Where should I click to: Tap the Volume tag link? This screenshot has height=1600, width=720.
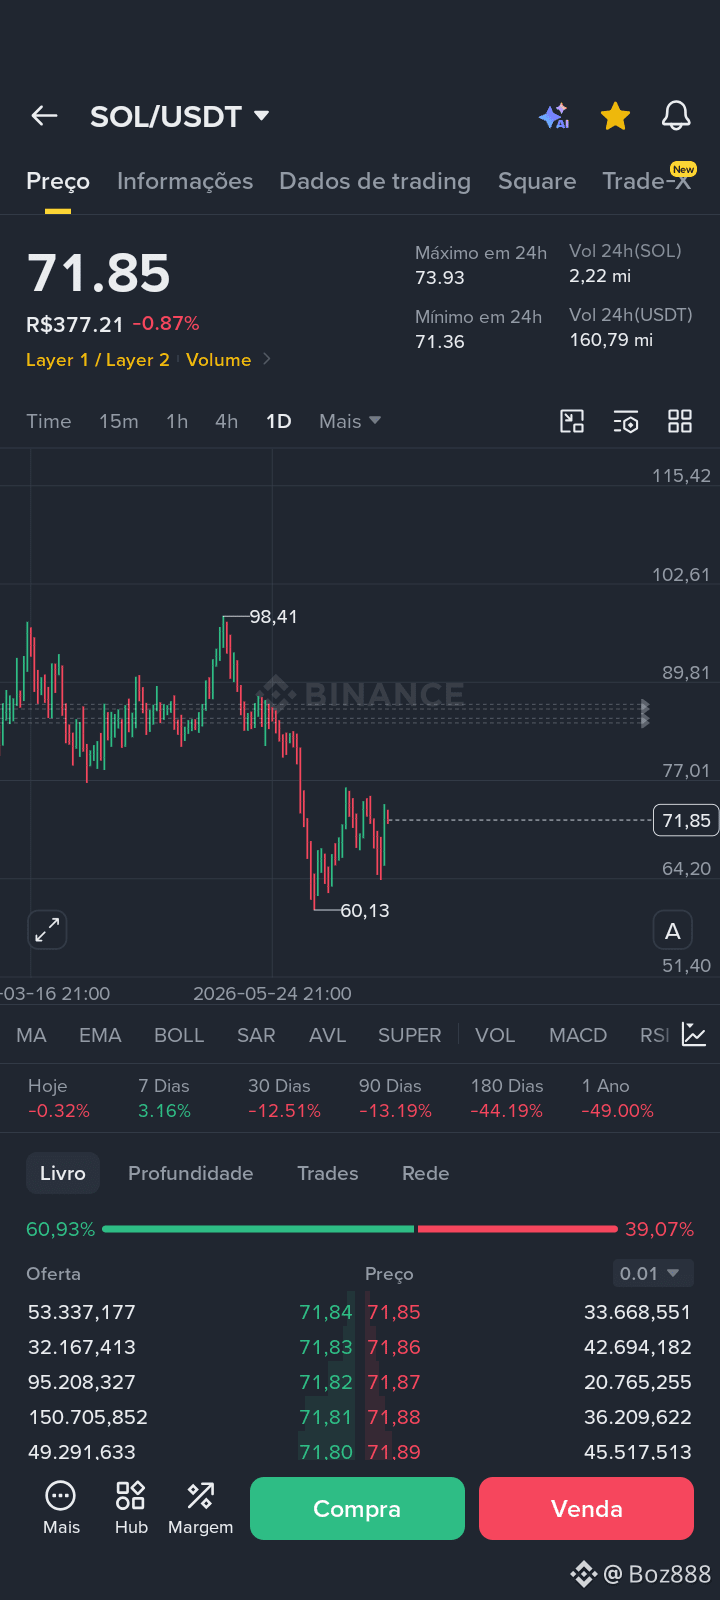pyautogui.click(x=219, y=359)
